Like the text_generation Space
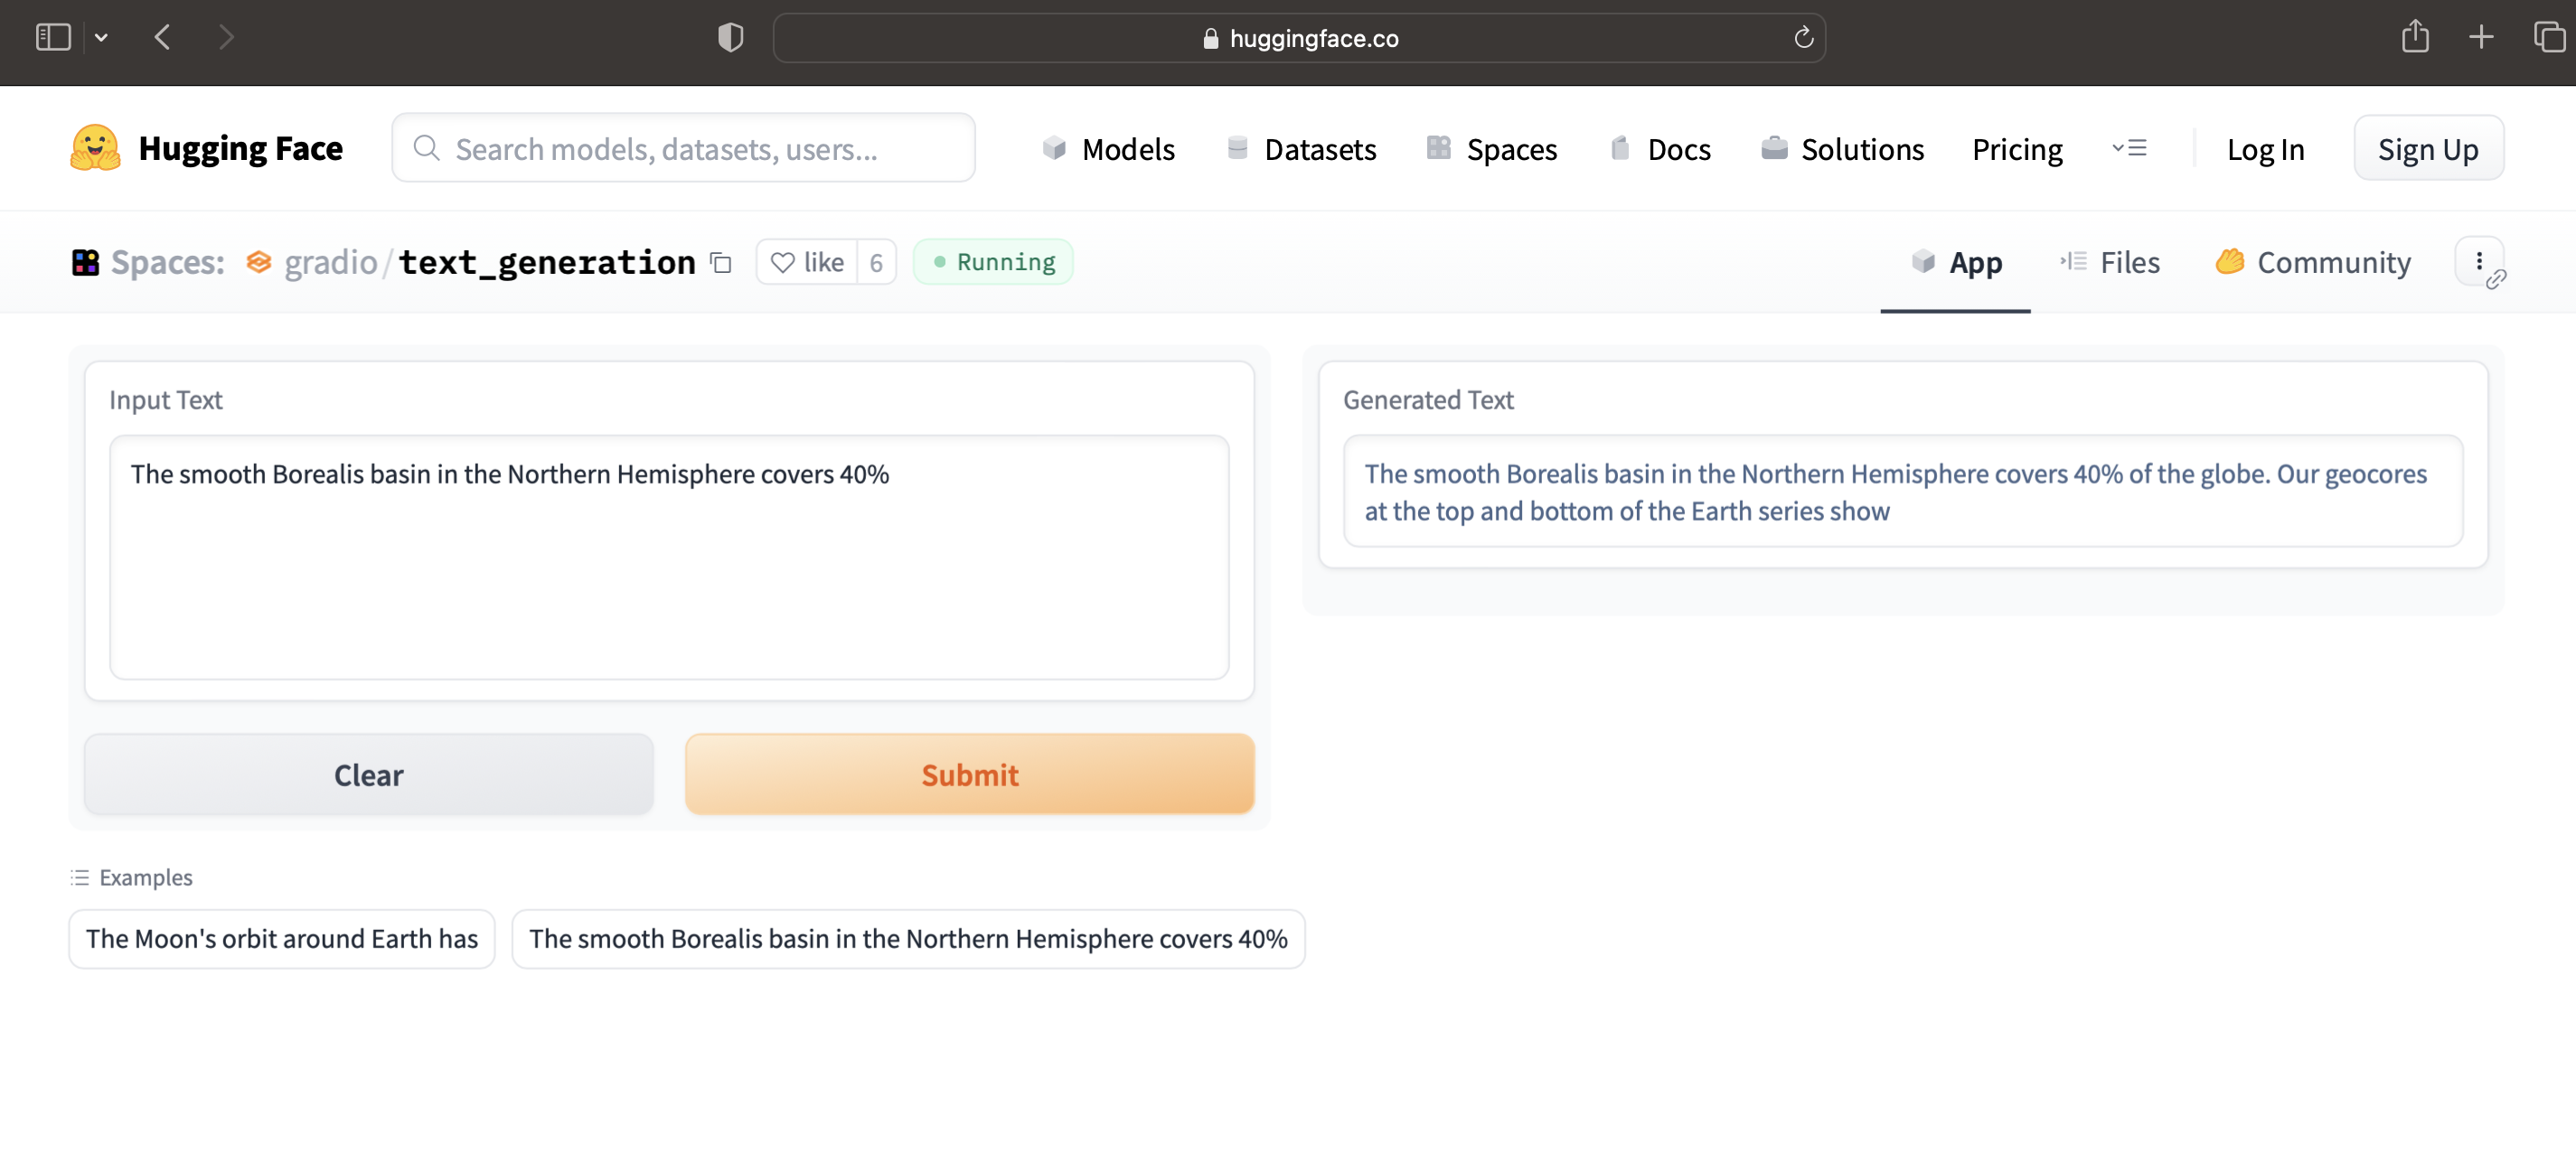The height and width of the screenshot is (1173, 2576). click(807, 261)
